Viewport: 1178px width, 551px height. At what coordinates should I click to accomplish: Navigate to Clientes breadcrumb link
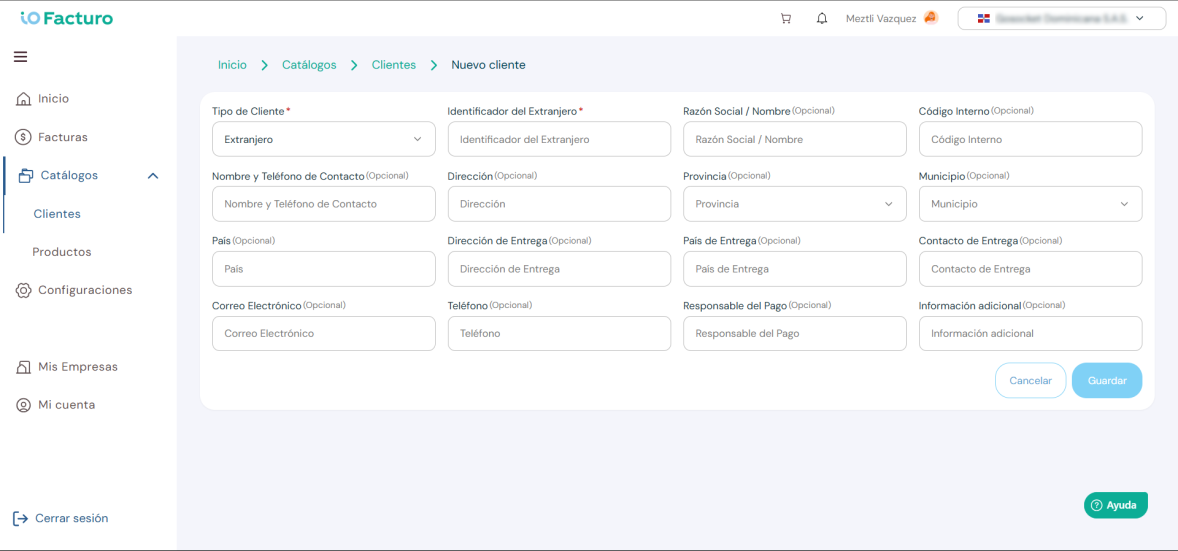tap(394, 65)
